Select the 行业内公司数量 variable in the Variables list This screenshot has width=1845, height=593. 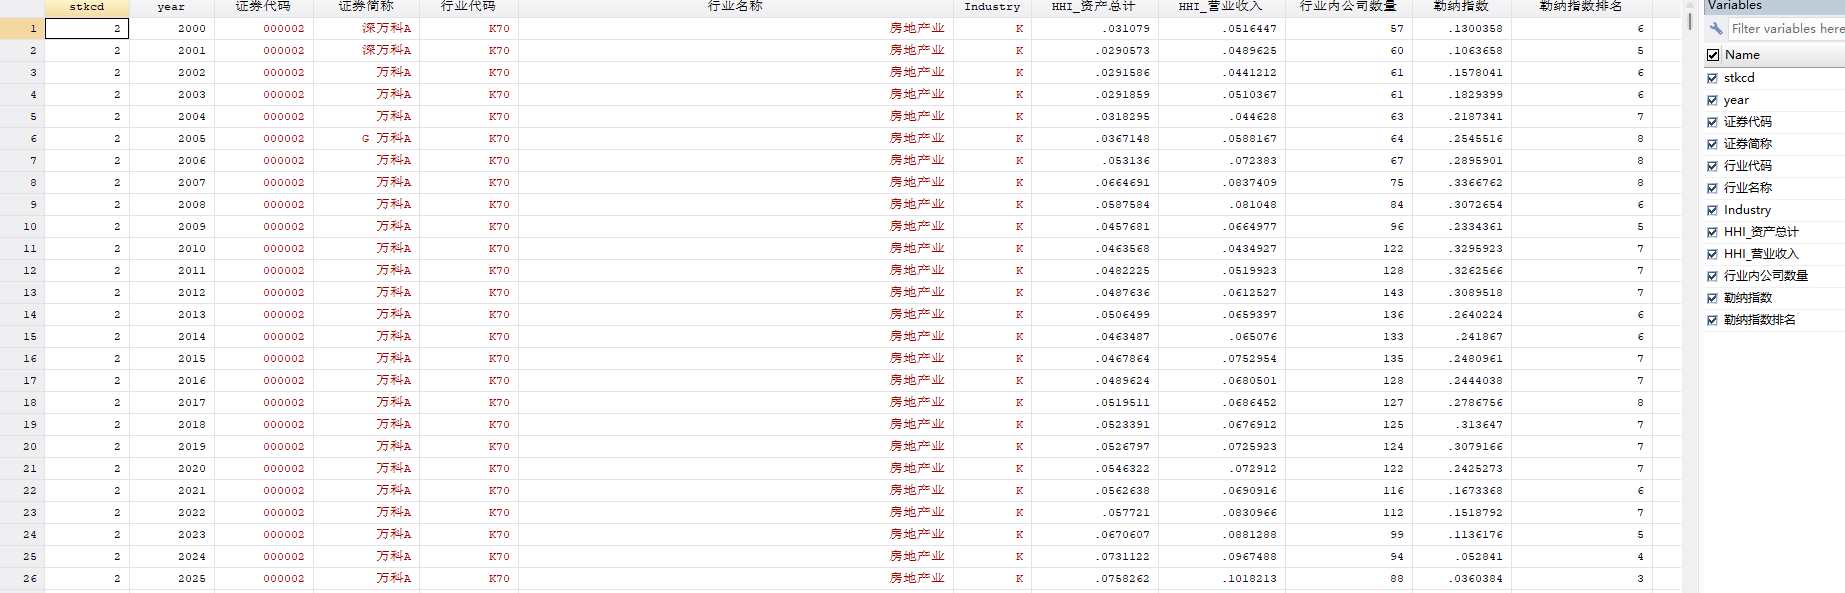point(1766,276)
